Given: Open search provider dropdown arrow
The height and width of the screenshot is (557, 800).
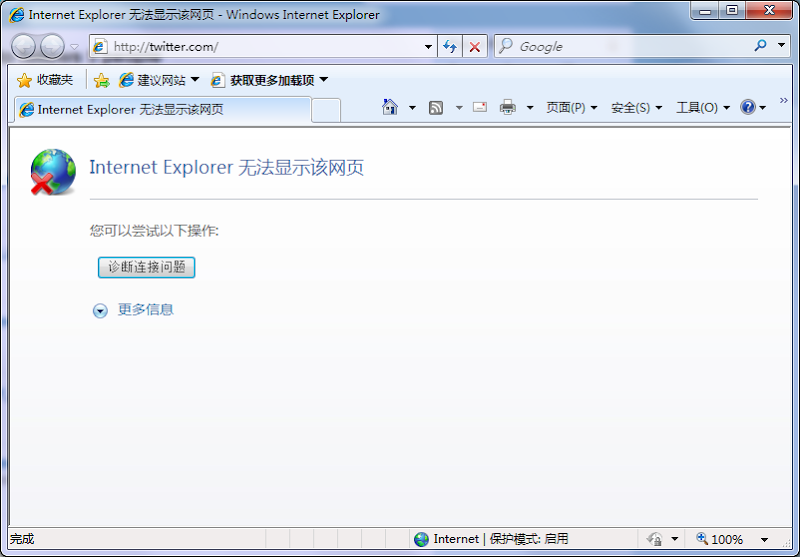Looking at the screenshot, I should coord(781,45).
